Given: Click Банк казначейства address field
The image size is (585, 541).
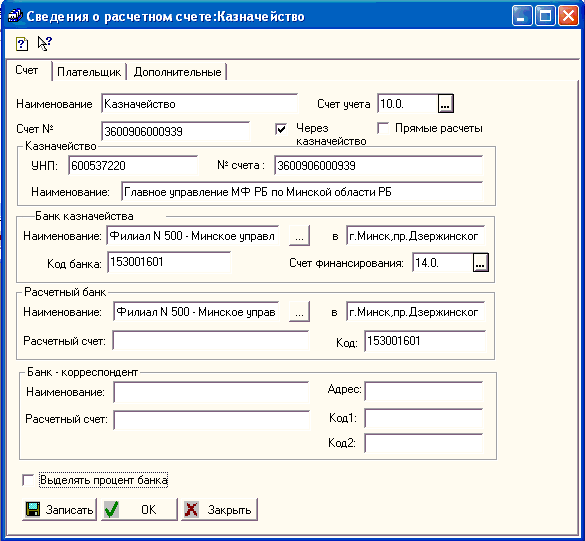Looking at the screenshot, I should [x=416, y=236].
